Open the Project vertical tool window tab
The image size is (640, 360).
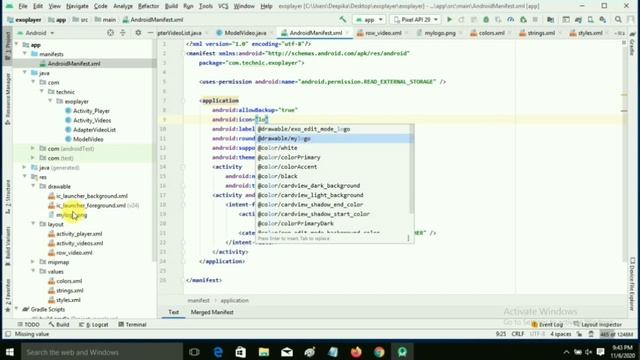8,46
